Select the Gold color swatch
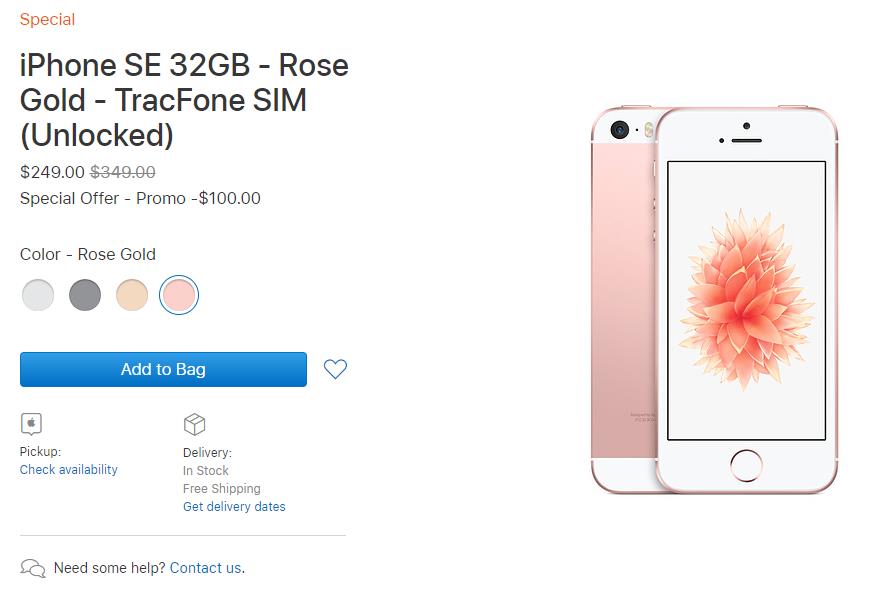Image resolution: width=878 pixels, height=592 pixels. click(x=132, y=295)
